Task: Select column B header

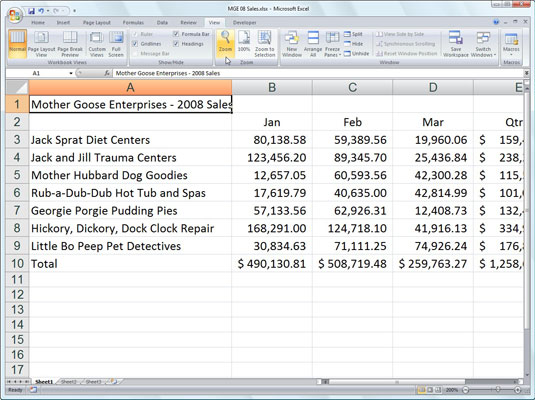Action: (x=272, y=87)
